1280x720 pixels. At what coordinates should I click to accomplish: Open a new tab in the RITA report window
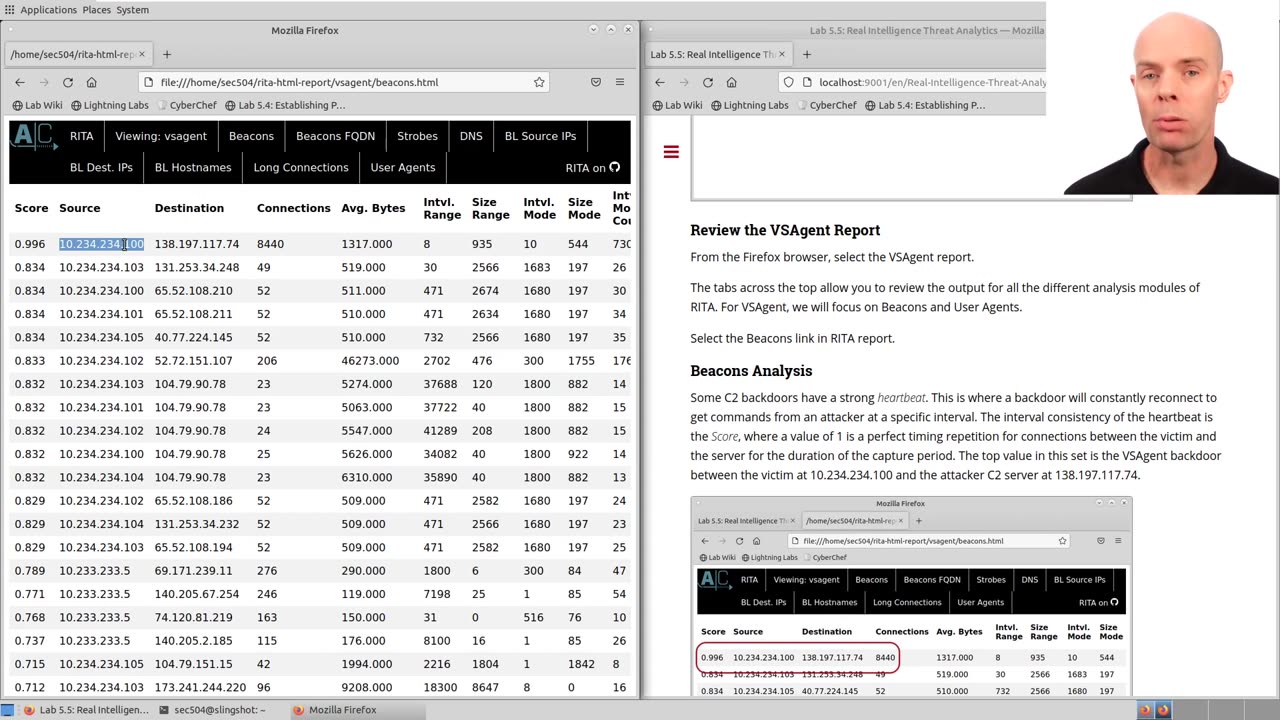coord(167,54)
